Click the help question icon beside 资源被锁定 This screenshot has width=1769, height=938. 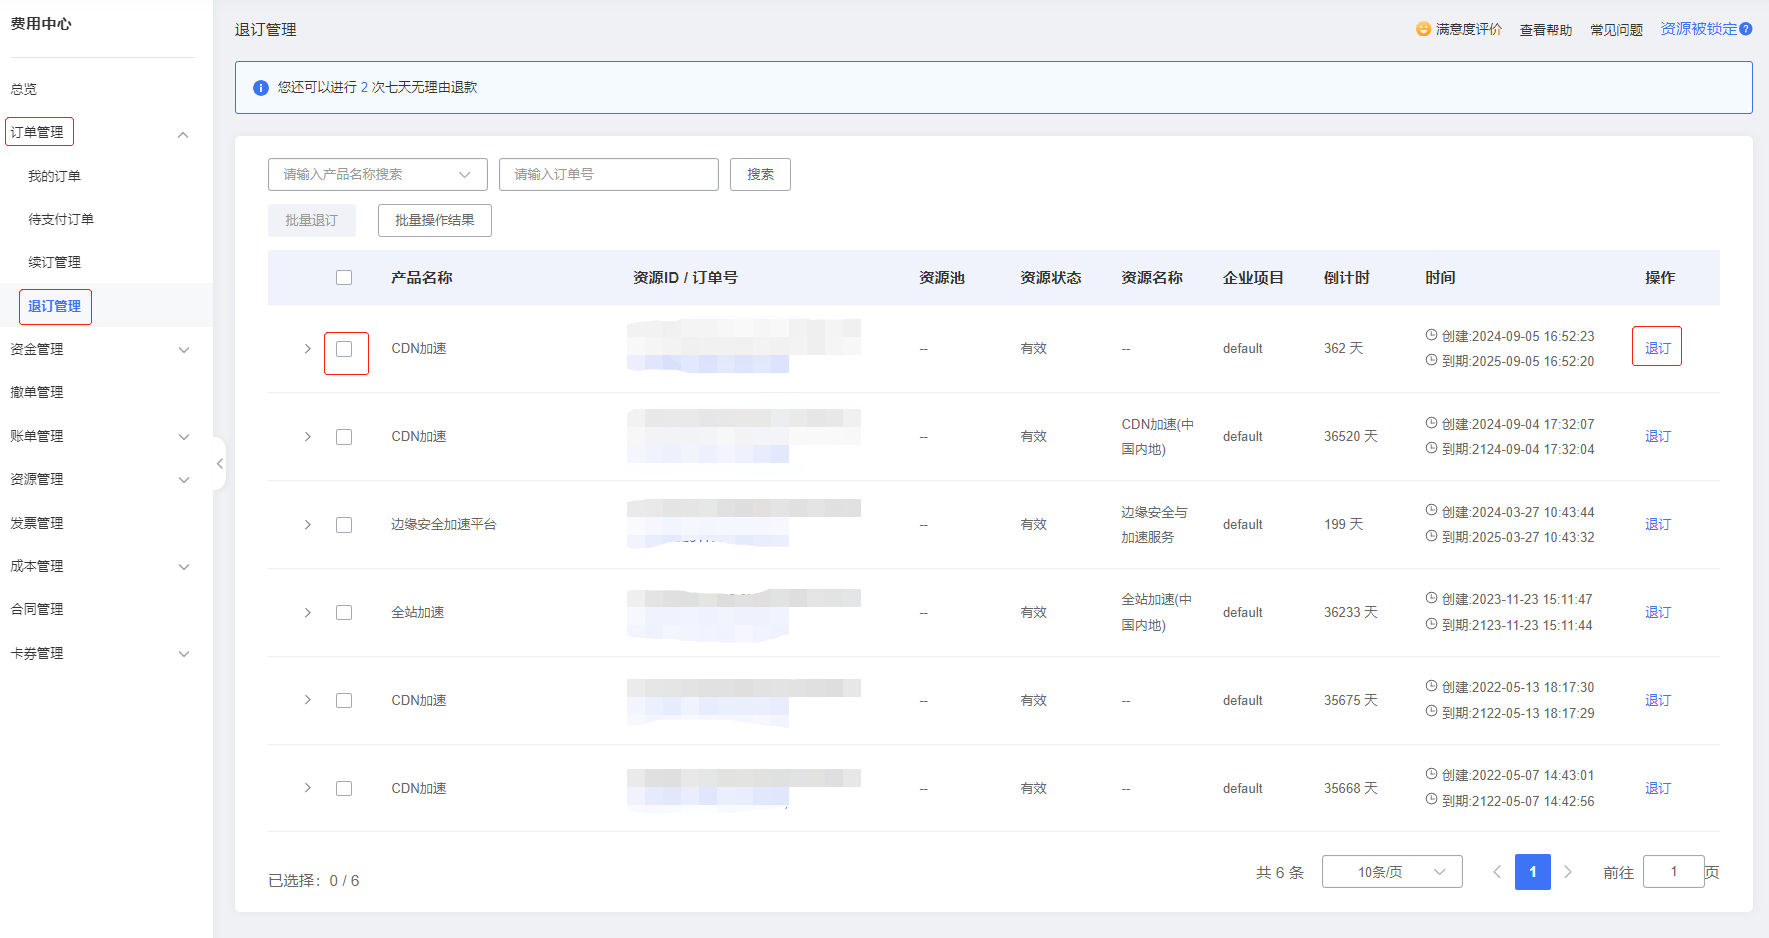point(1746,29)
